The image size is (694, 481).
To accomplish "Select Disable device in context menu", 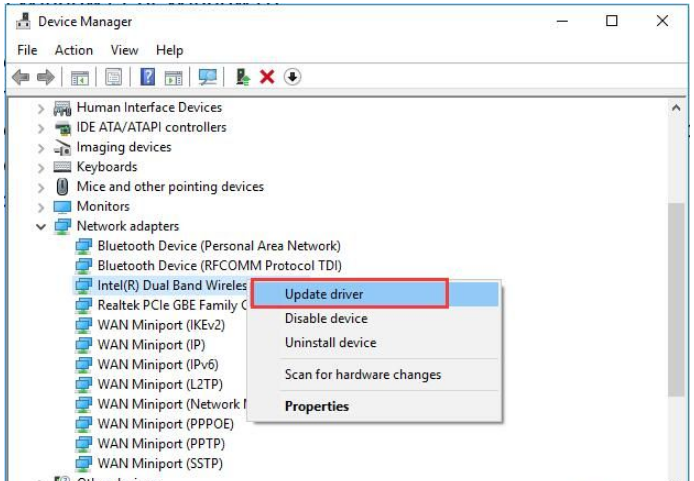I will click(326, 319).
